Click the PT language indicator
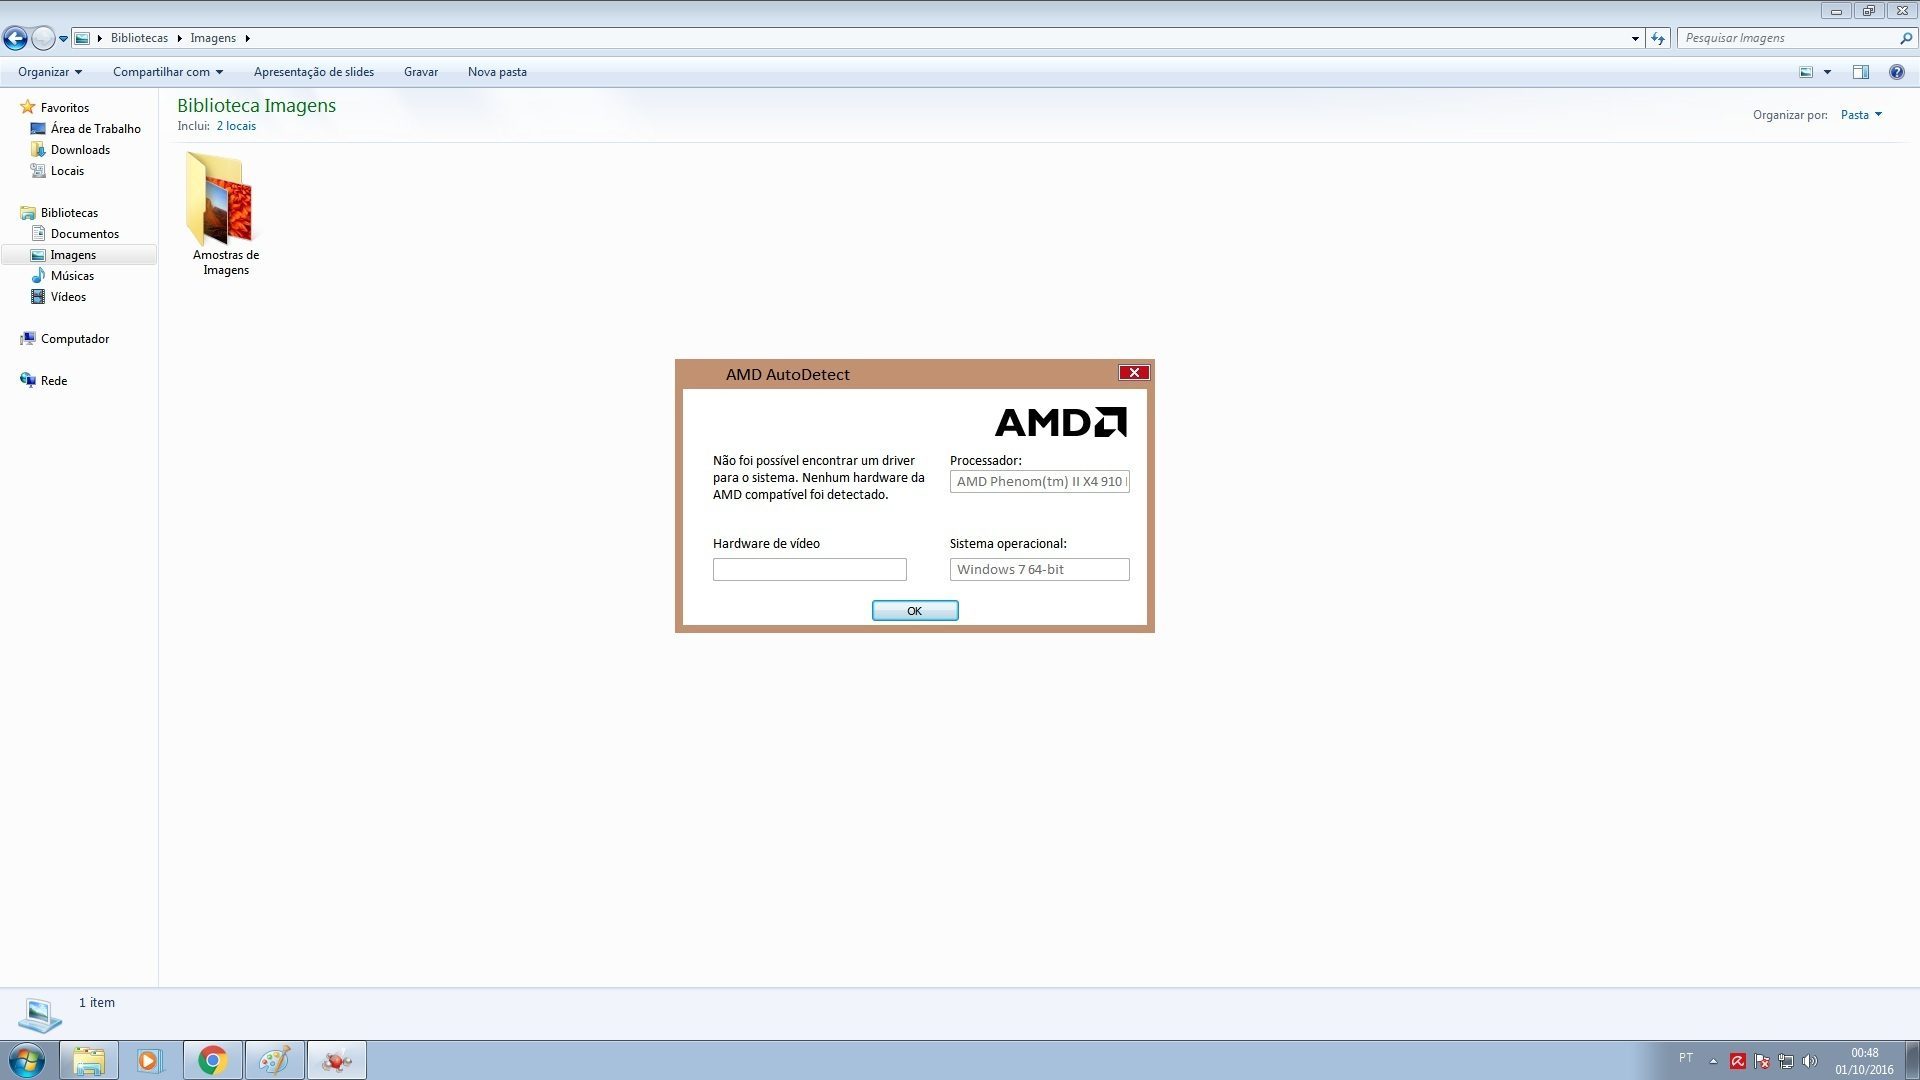 tap(1686, 1058)
